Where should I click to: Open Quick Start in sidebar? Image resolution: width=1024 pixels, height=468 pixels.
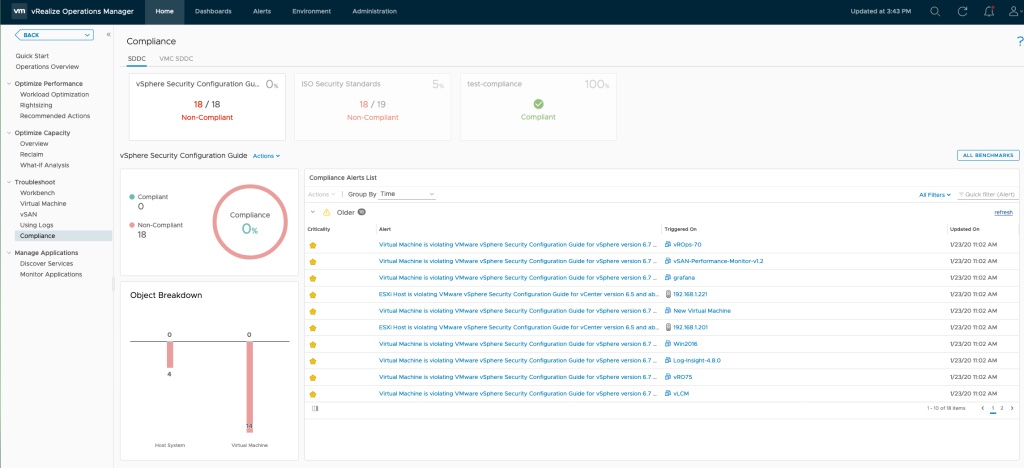(x=32, y=56)
